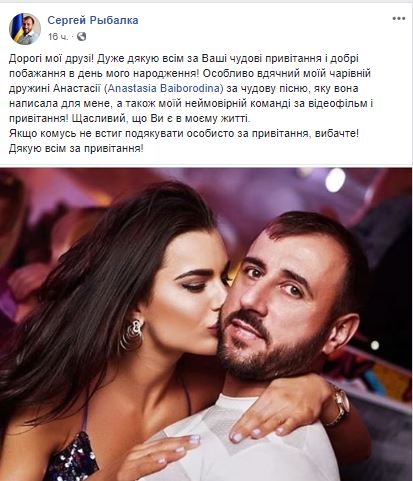The image size is (413, 481).
Task: Open the author name link Сергей Рыбалка
Action: tap(93, 20)
